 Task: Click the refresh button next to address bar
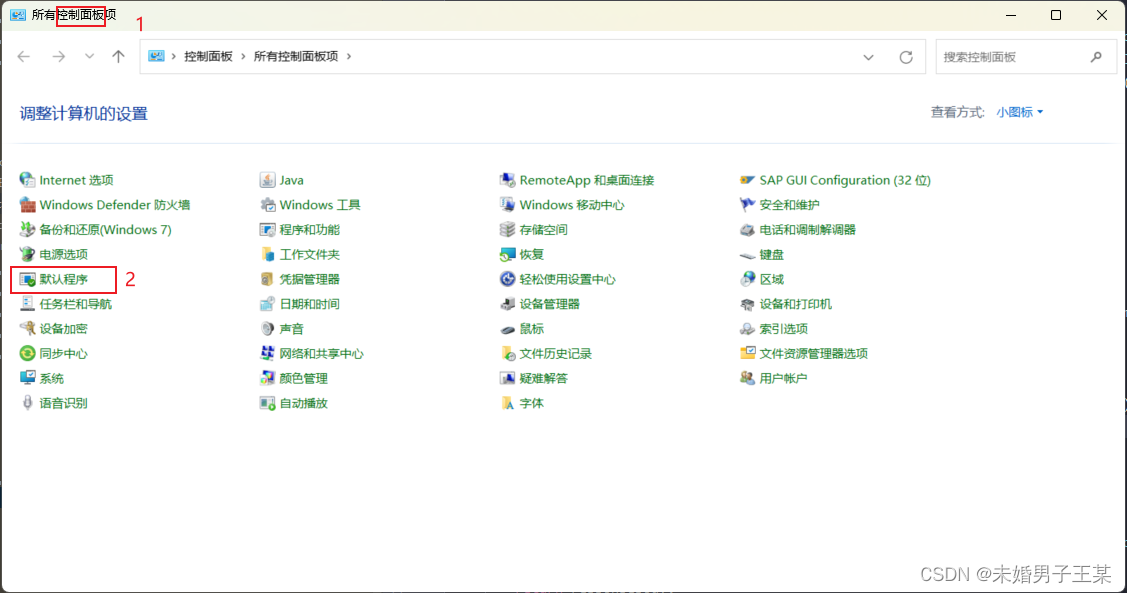click(x=907, y=56)
